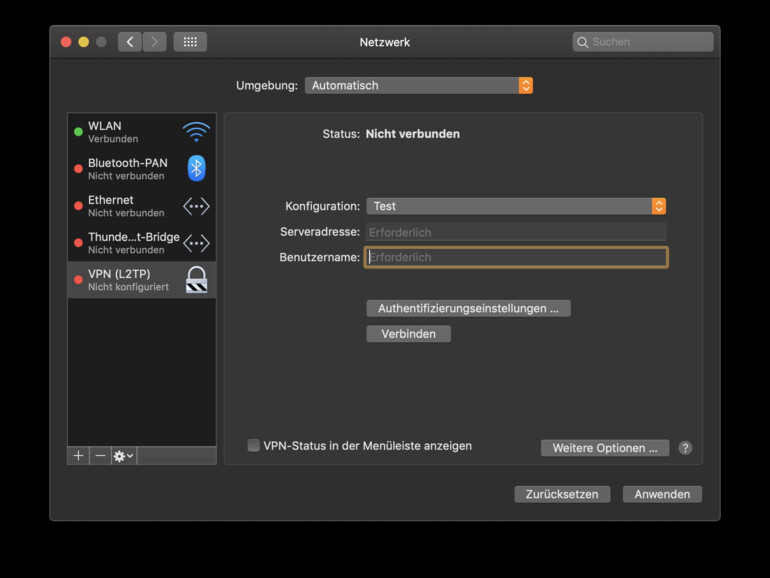Expand the Konfiguration dropdown
770x578 pixels.
tap(516, 206)
